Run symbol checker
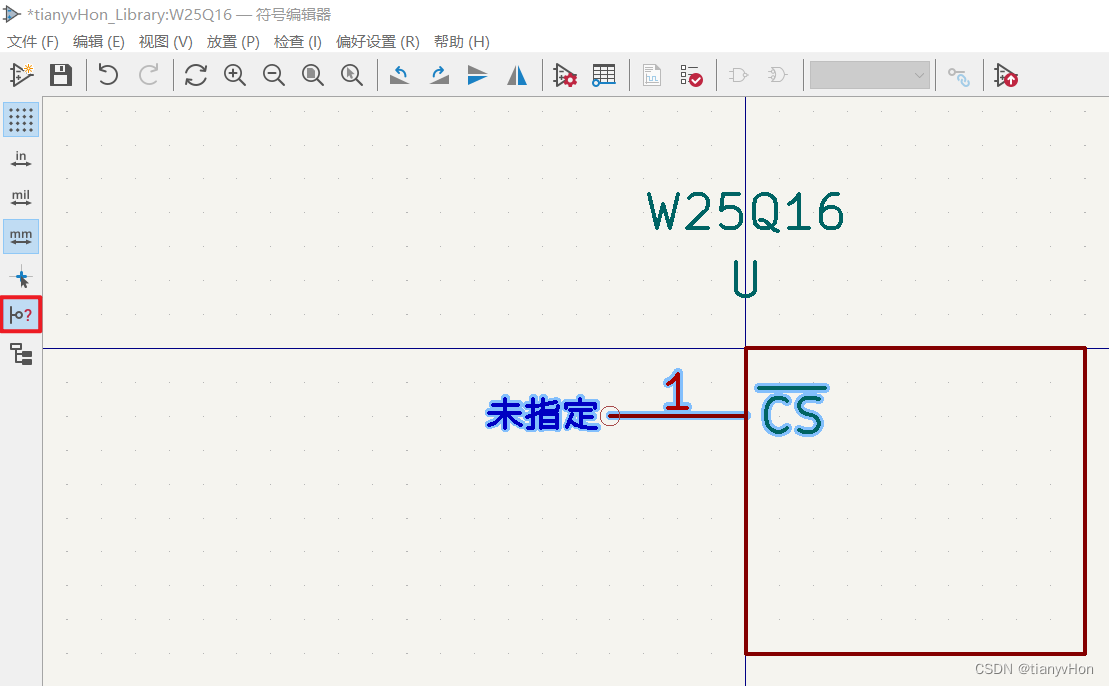 [x=691, y=75]
